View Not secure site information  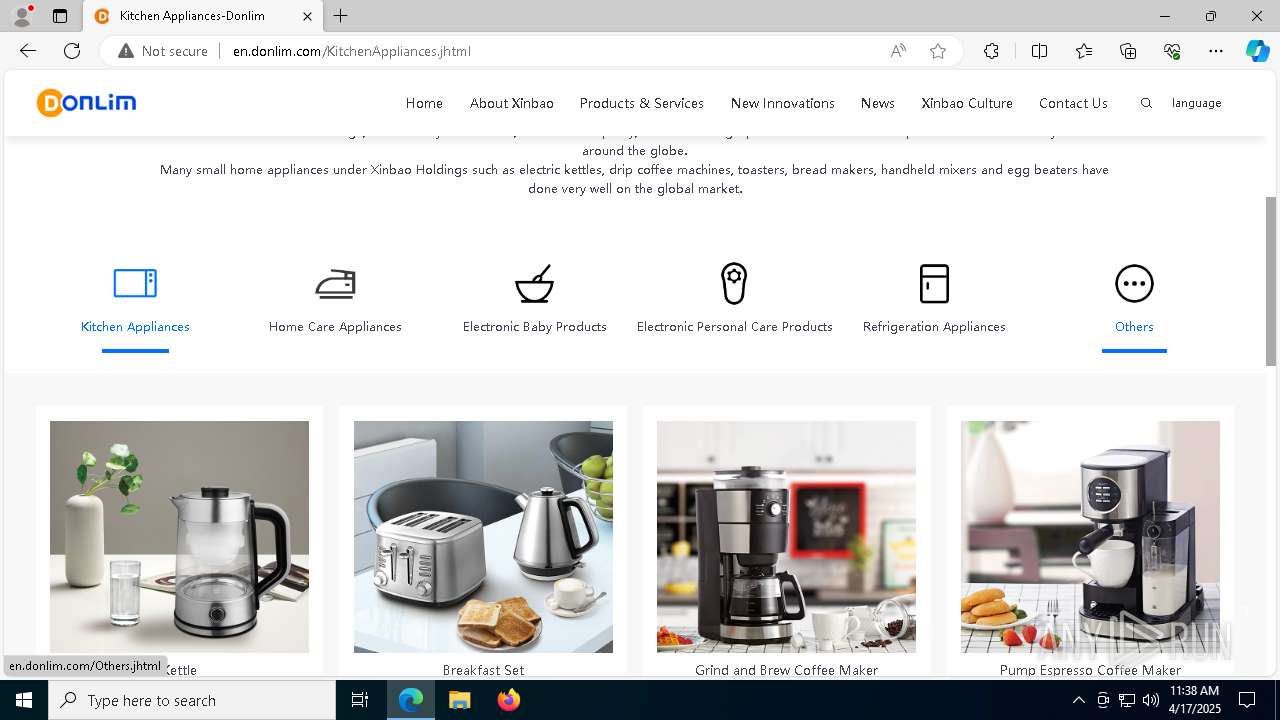coord(163,51)
